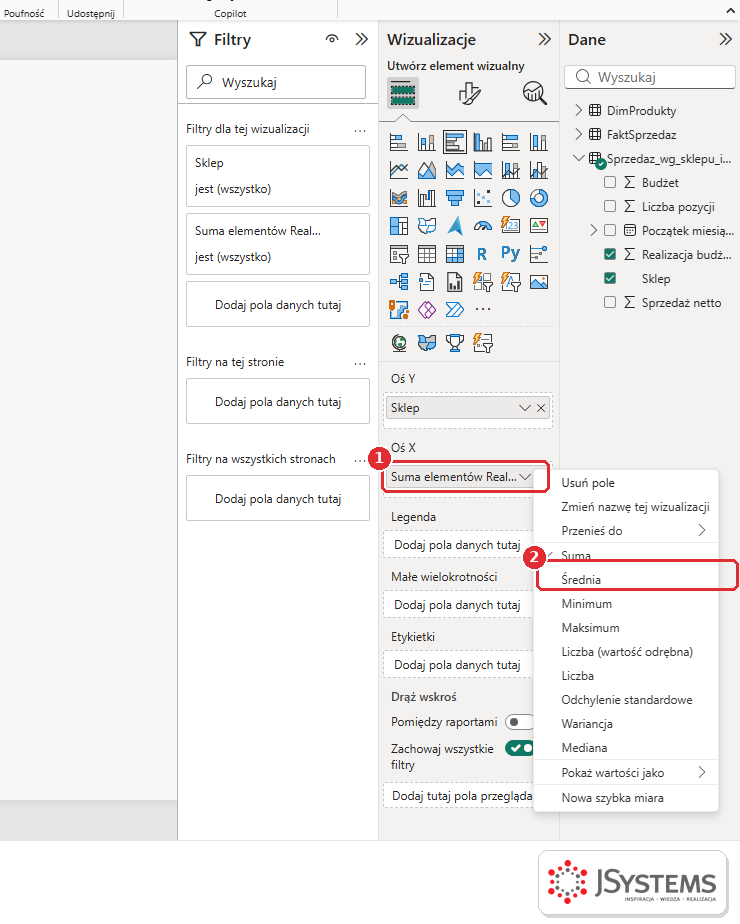Open the Suma elementów Real... field dropdown
The image size is (740, 924).
click(525, 477)
